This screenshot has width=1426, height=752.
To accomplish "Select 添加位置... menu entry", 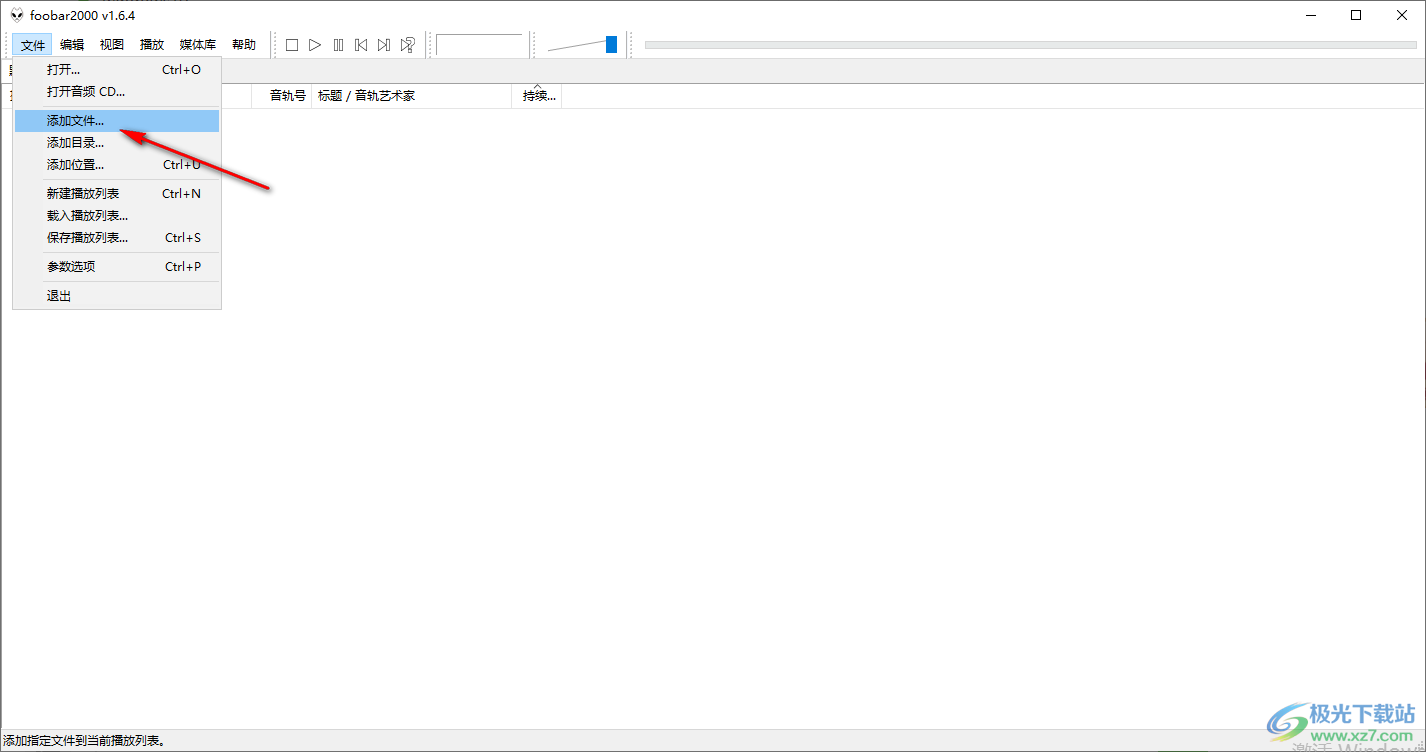I will (117, 165).
